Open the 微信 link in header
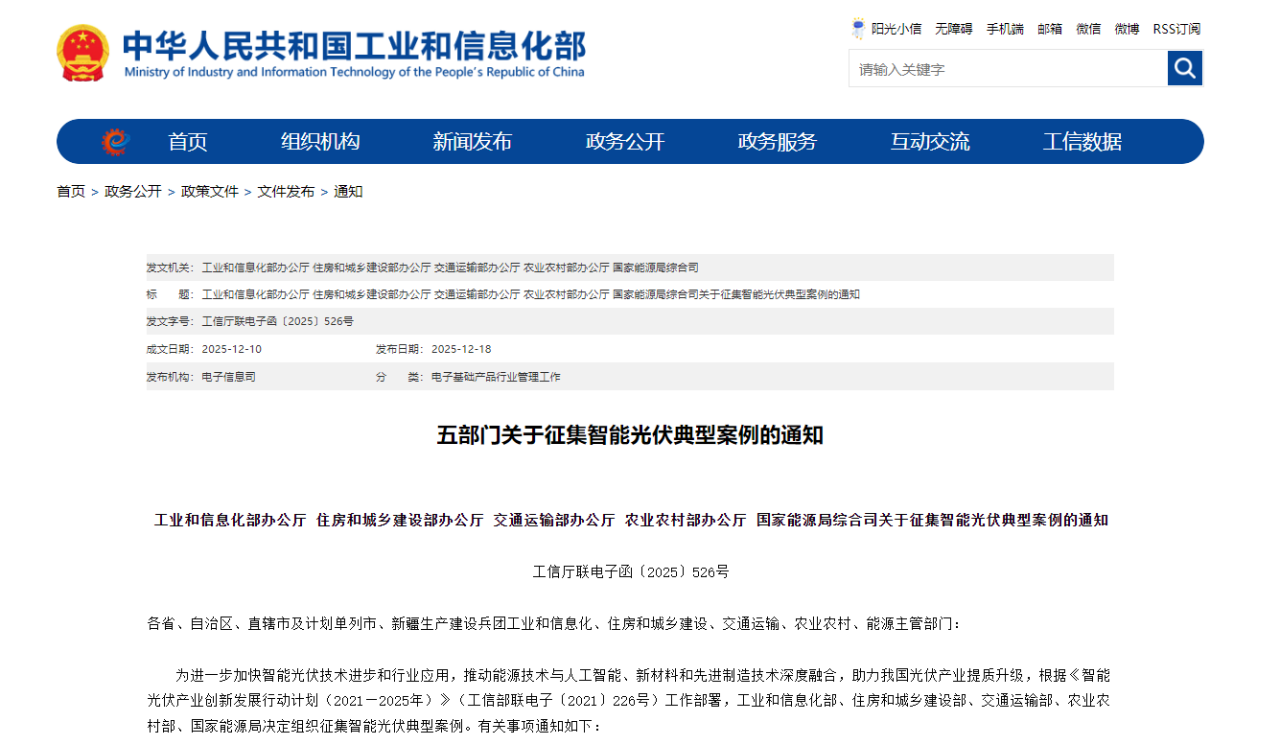 pos(1088,29)
